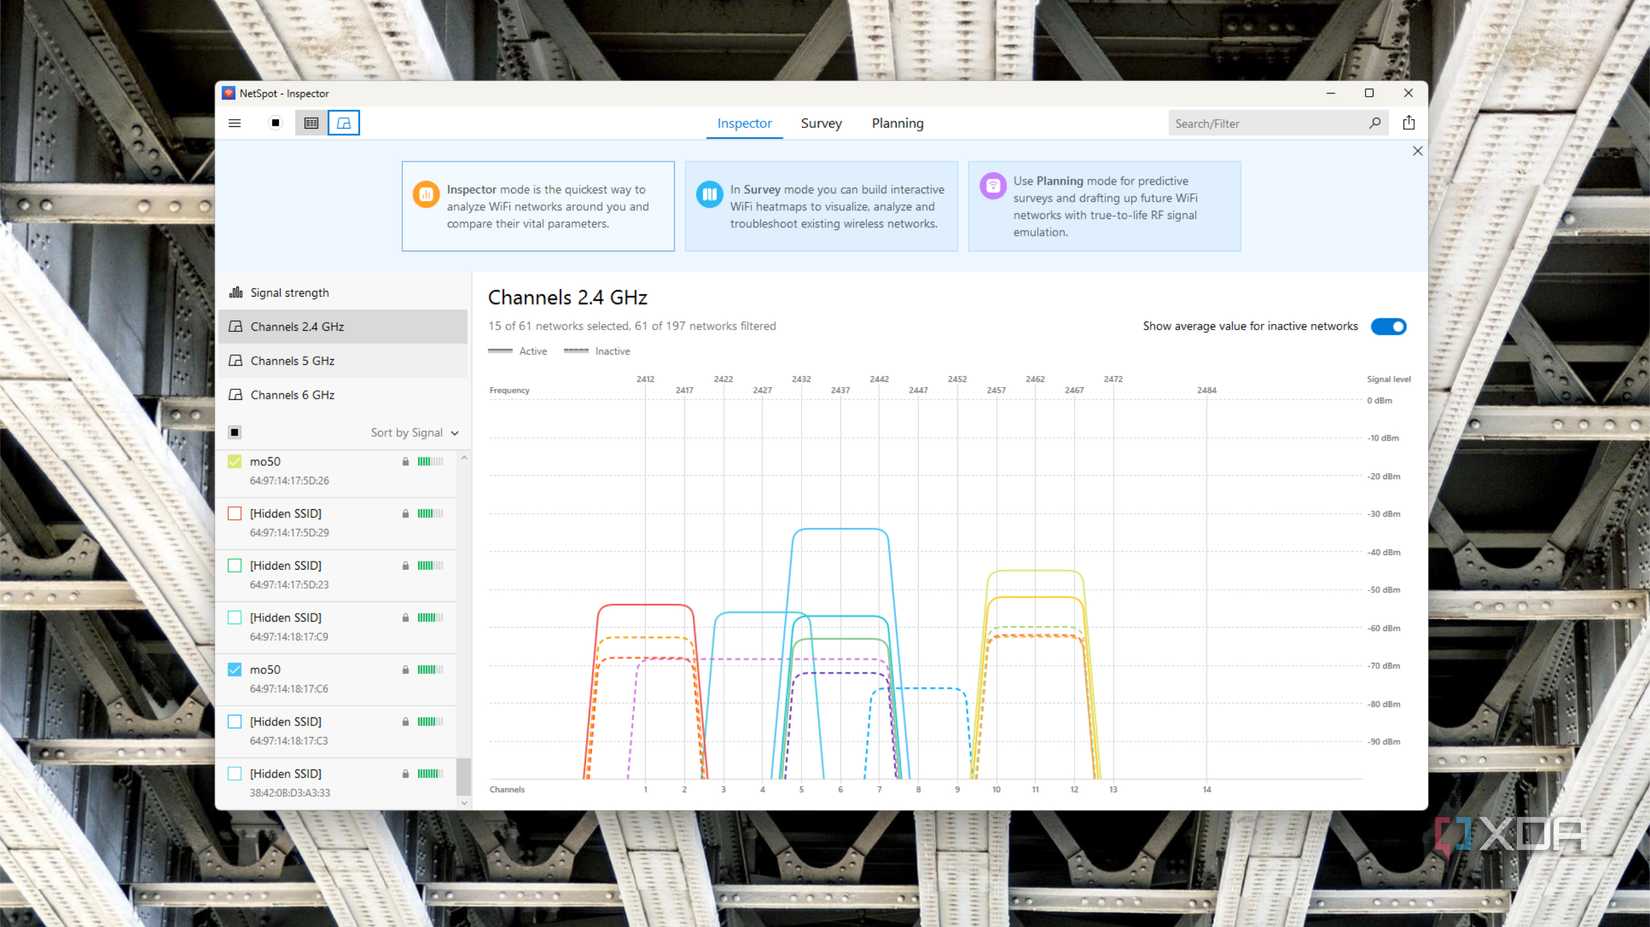The height and width of the screenshot is (927, 1650).
Task: Check Hidden SSID 64:97:14:18:17:C3
Action: pos(234,721)
